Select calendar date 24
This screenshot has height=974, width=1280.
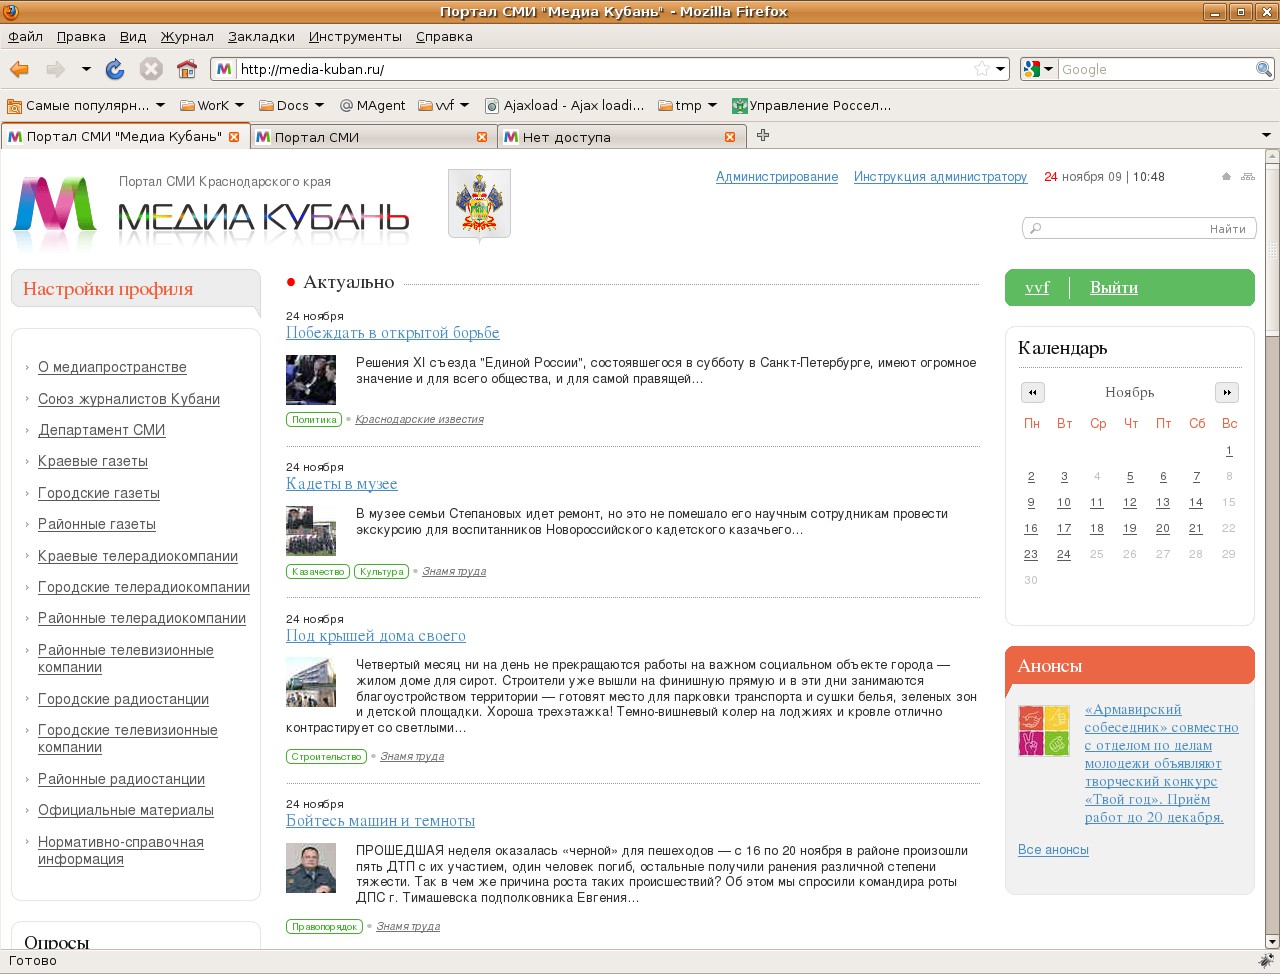pyautogui.click(x=1064, y=555)
